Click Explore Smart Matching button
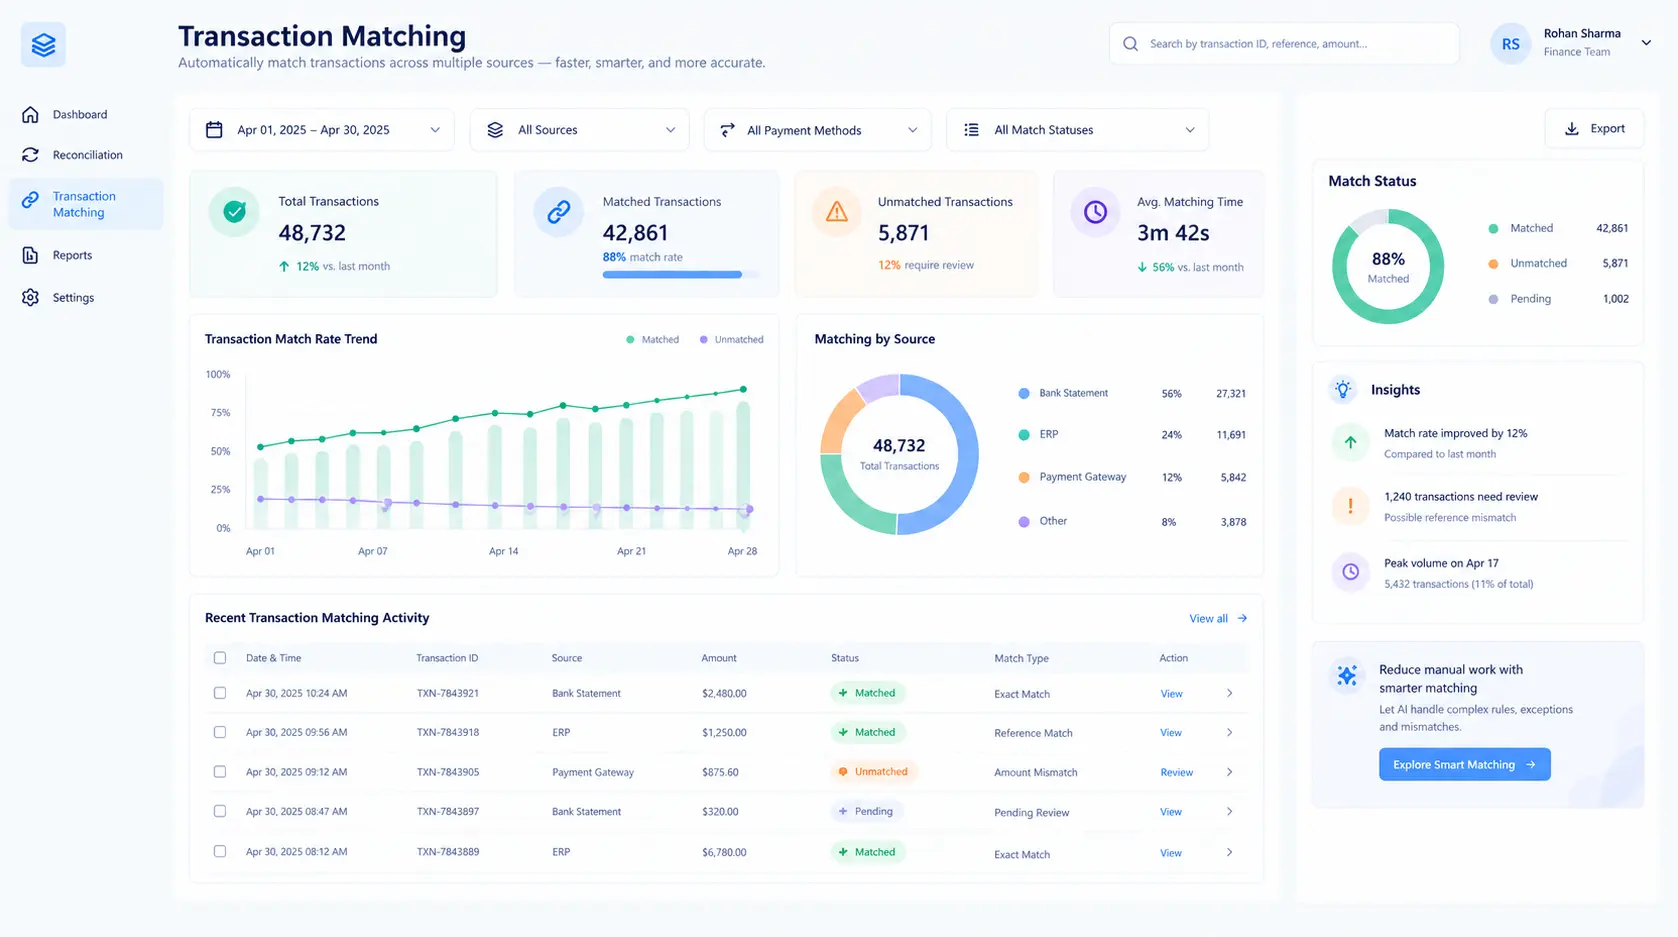The image size is (1678, 937). point(1464,764)
